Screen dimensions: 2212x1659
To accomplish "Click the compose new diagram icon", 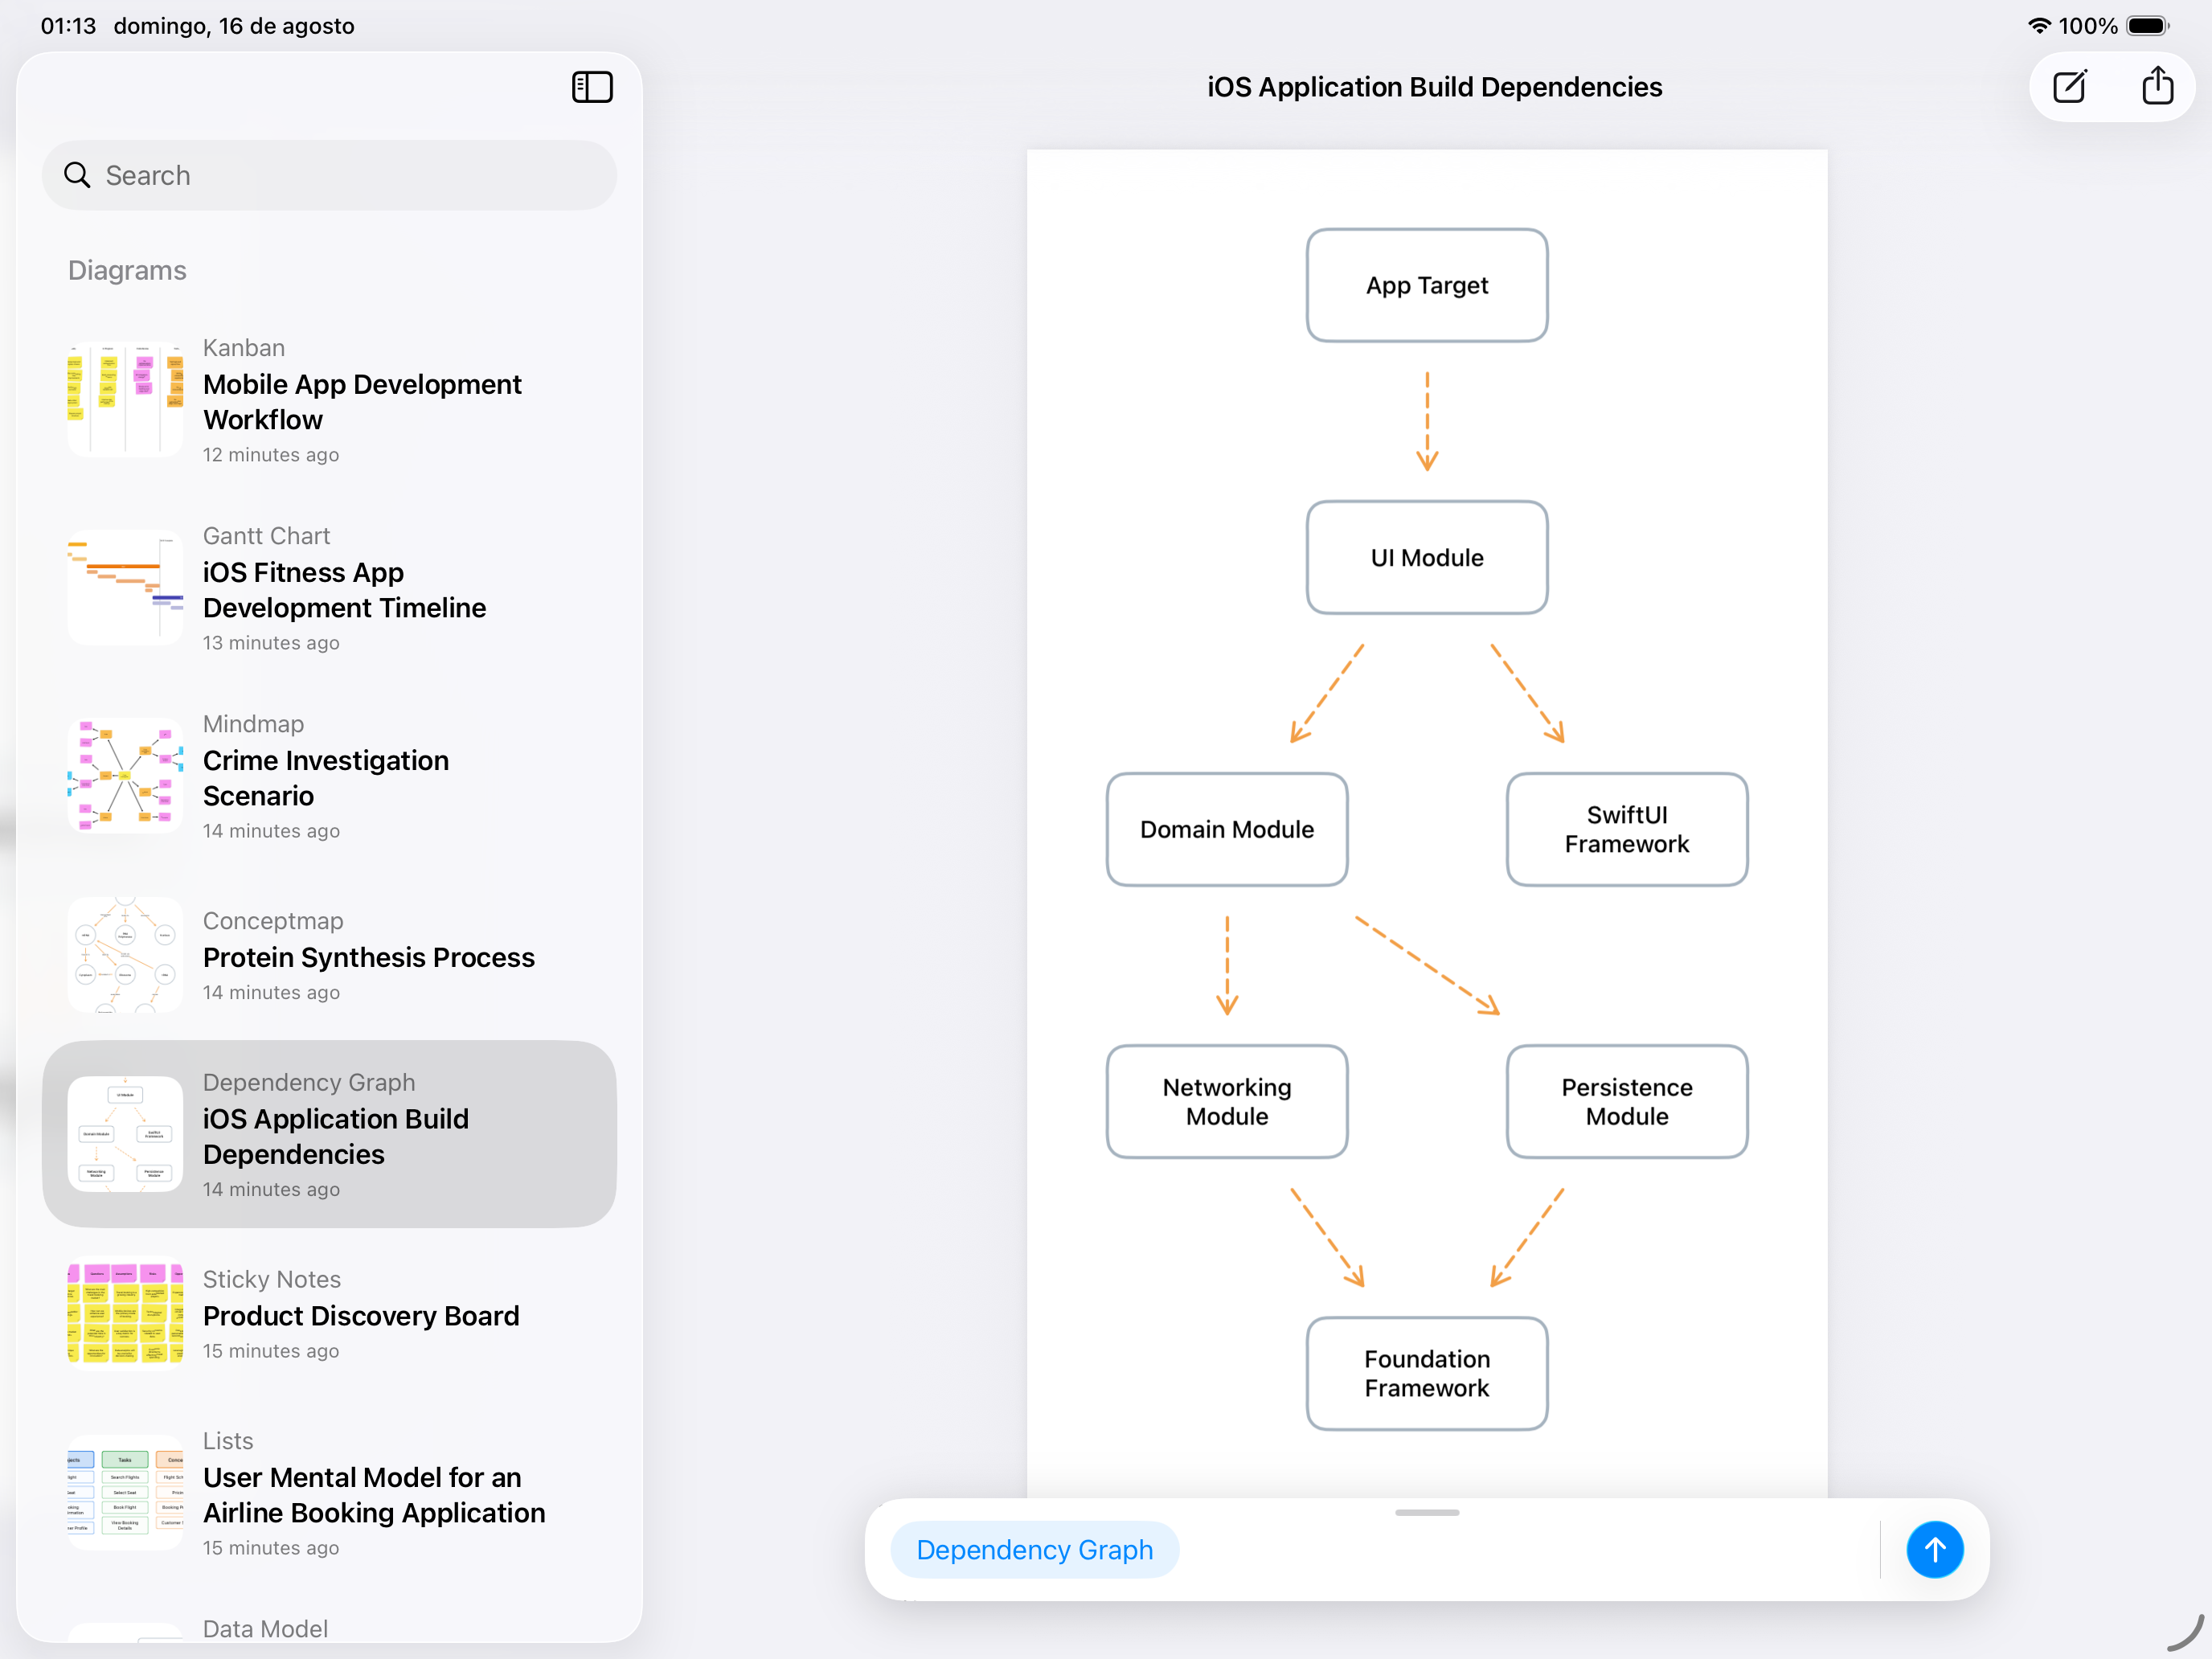I will (2069, 87).
